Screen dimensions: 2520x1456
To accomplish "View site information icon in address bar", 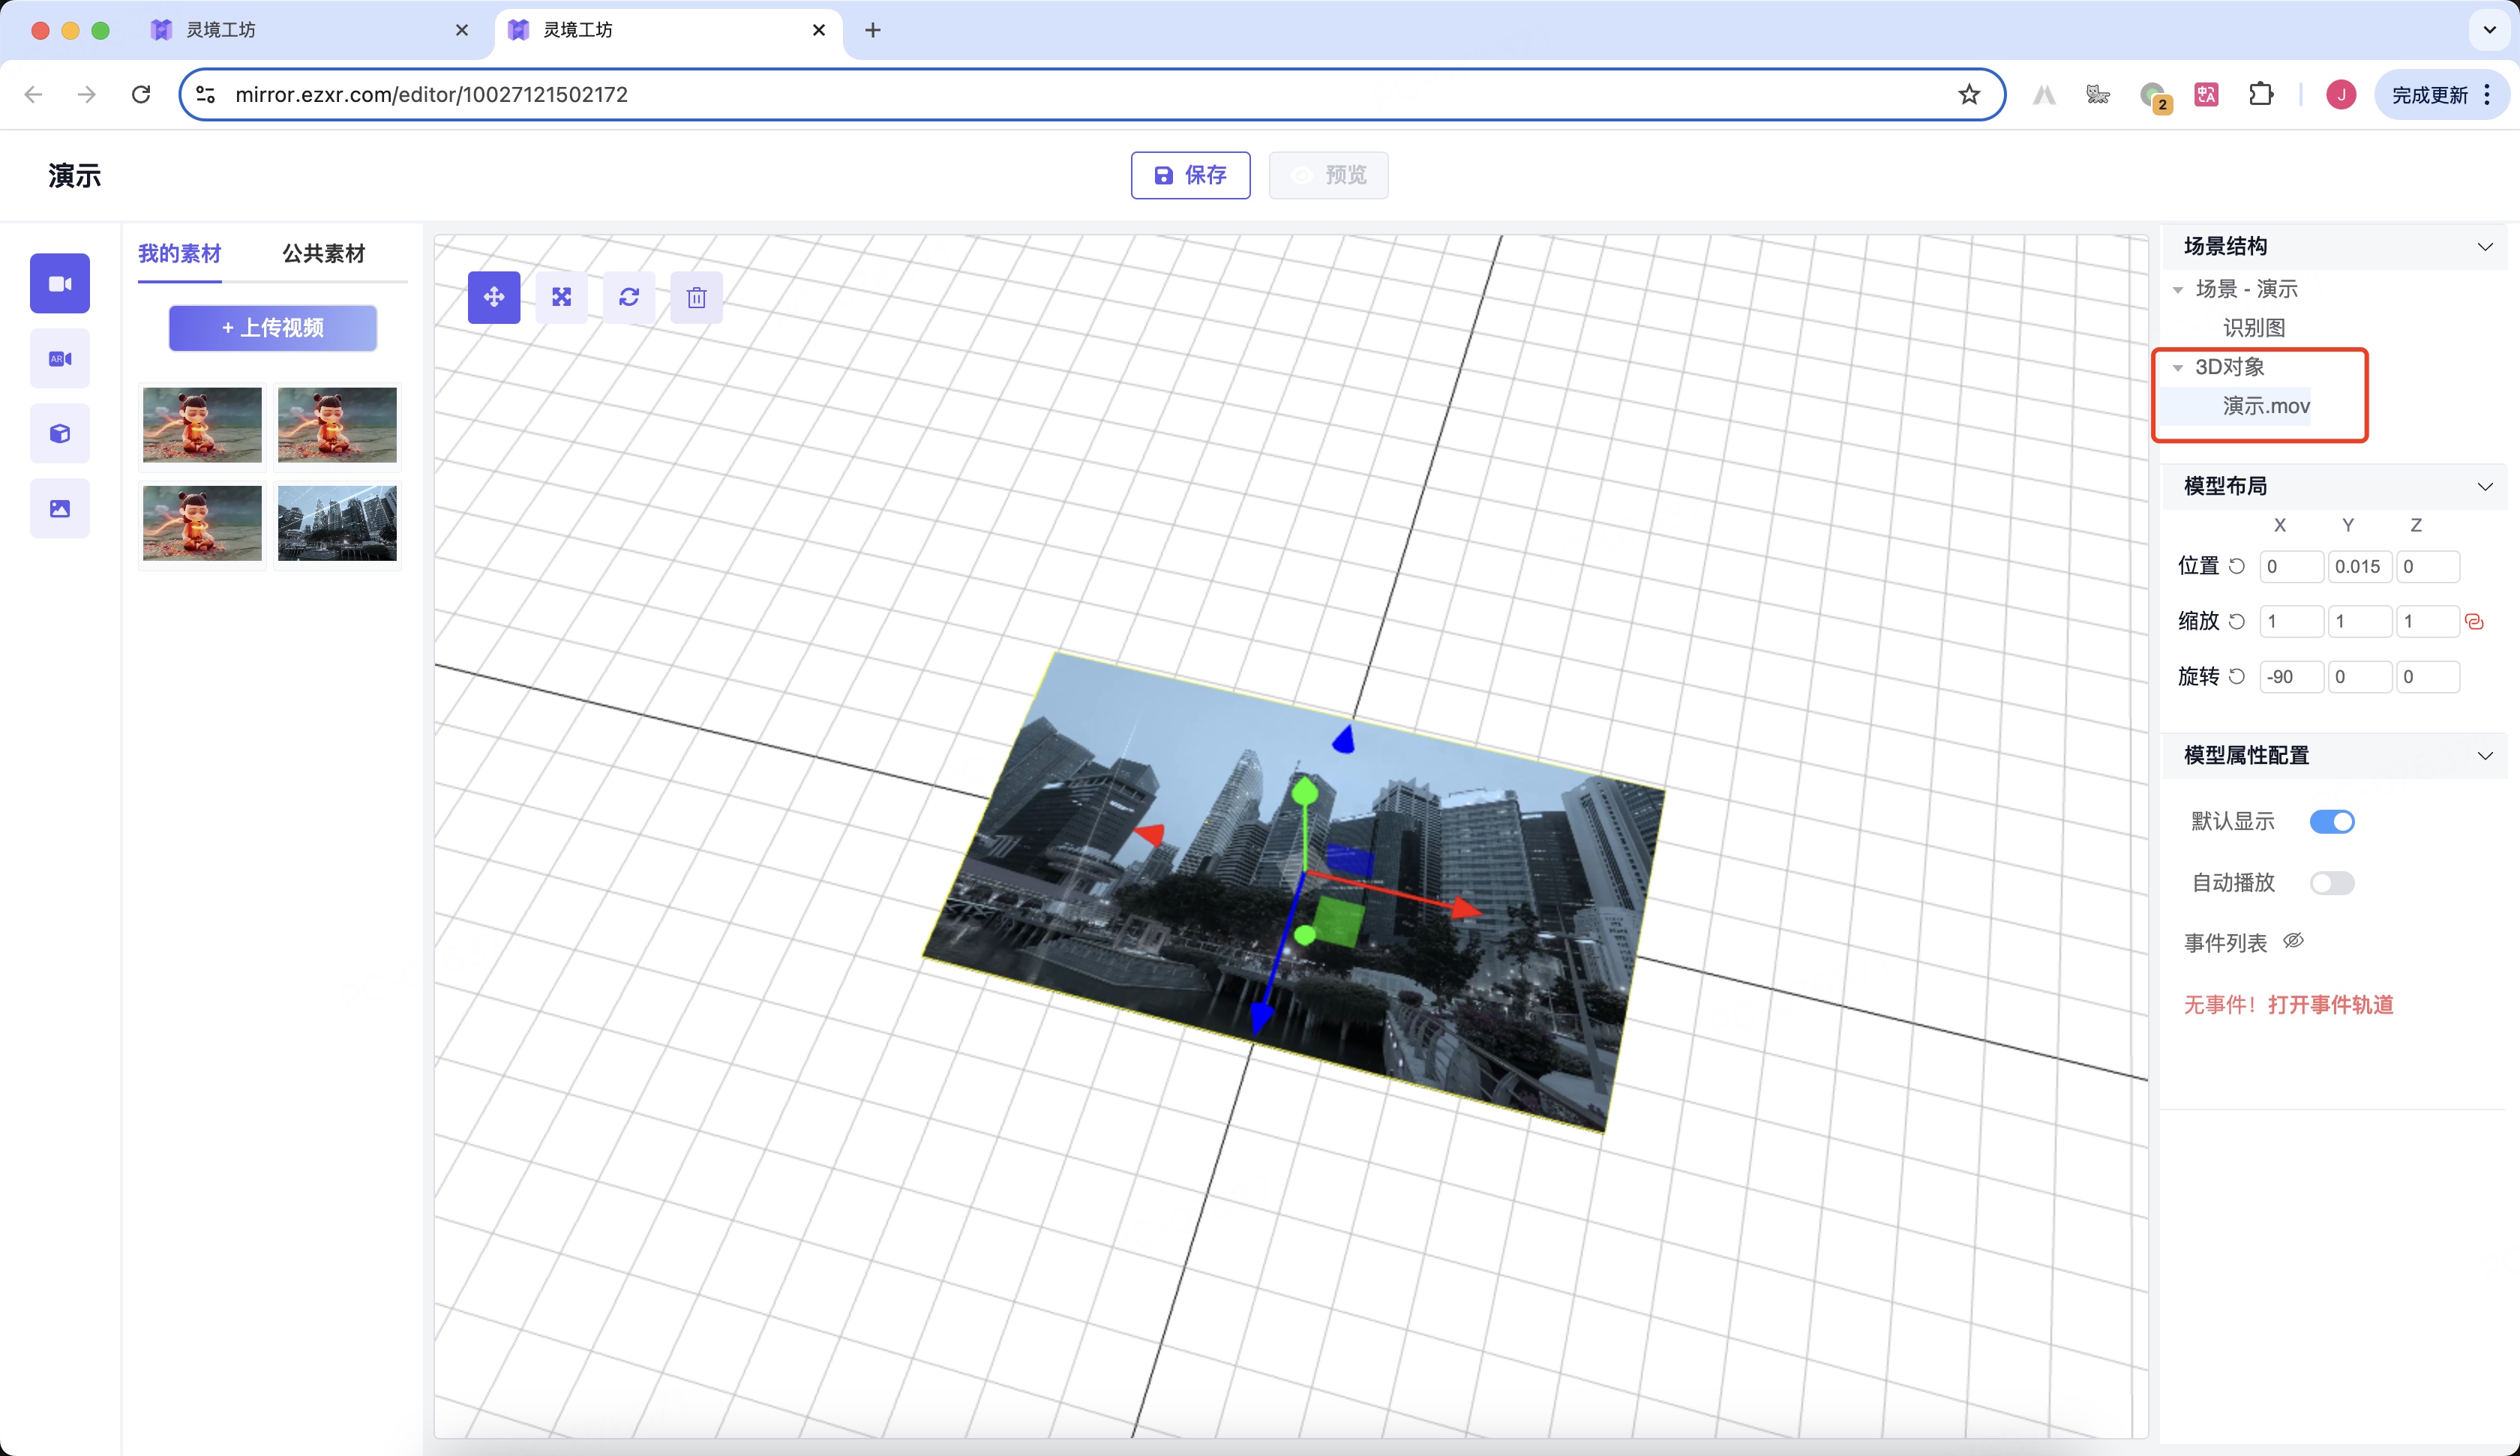I will click(x=206, y=94).
